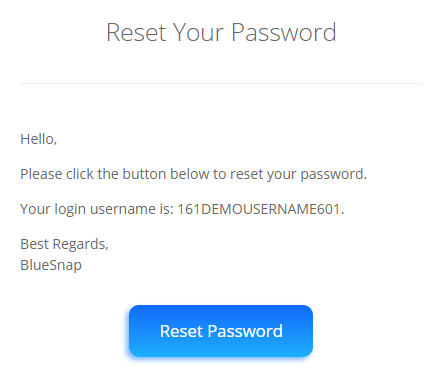Click the word Reset in the heading
The height and width of the screenshot is (386, 436).
point(136,32)
